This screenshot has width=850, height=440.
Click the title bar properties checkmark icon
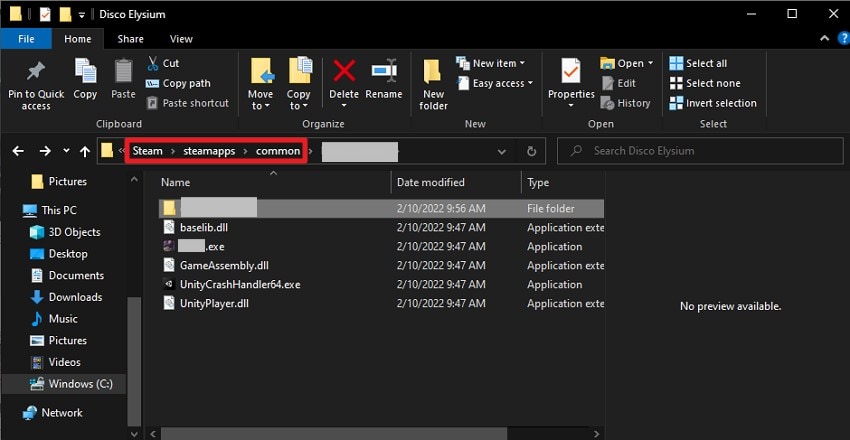[45, 14]
